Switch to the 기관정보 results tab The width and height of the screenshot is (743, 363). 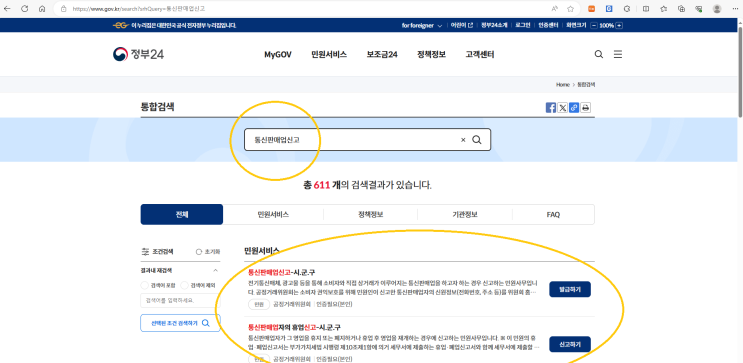(x=465, y=214)
